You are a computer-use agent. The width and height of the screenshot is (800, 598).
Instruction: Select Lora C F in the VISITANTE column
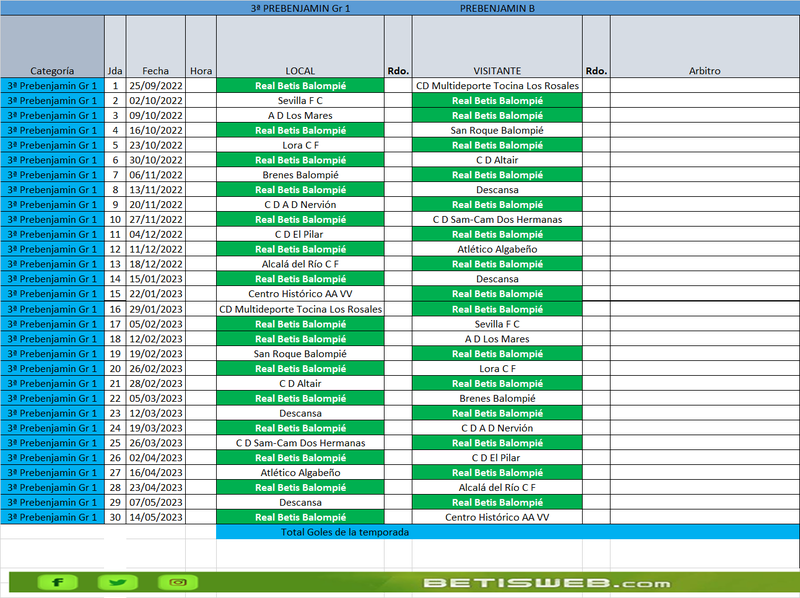click(x=497, y=368)
